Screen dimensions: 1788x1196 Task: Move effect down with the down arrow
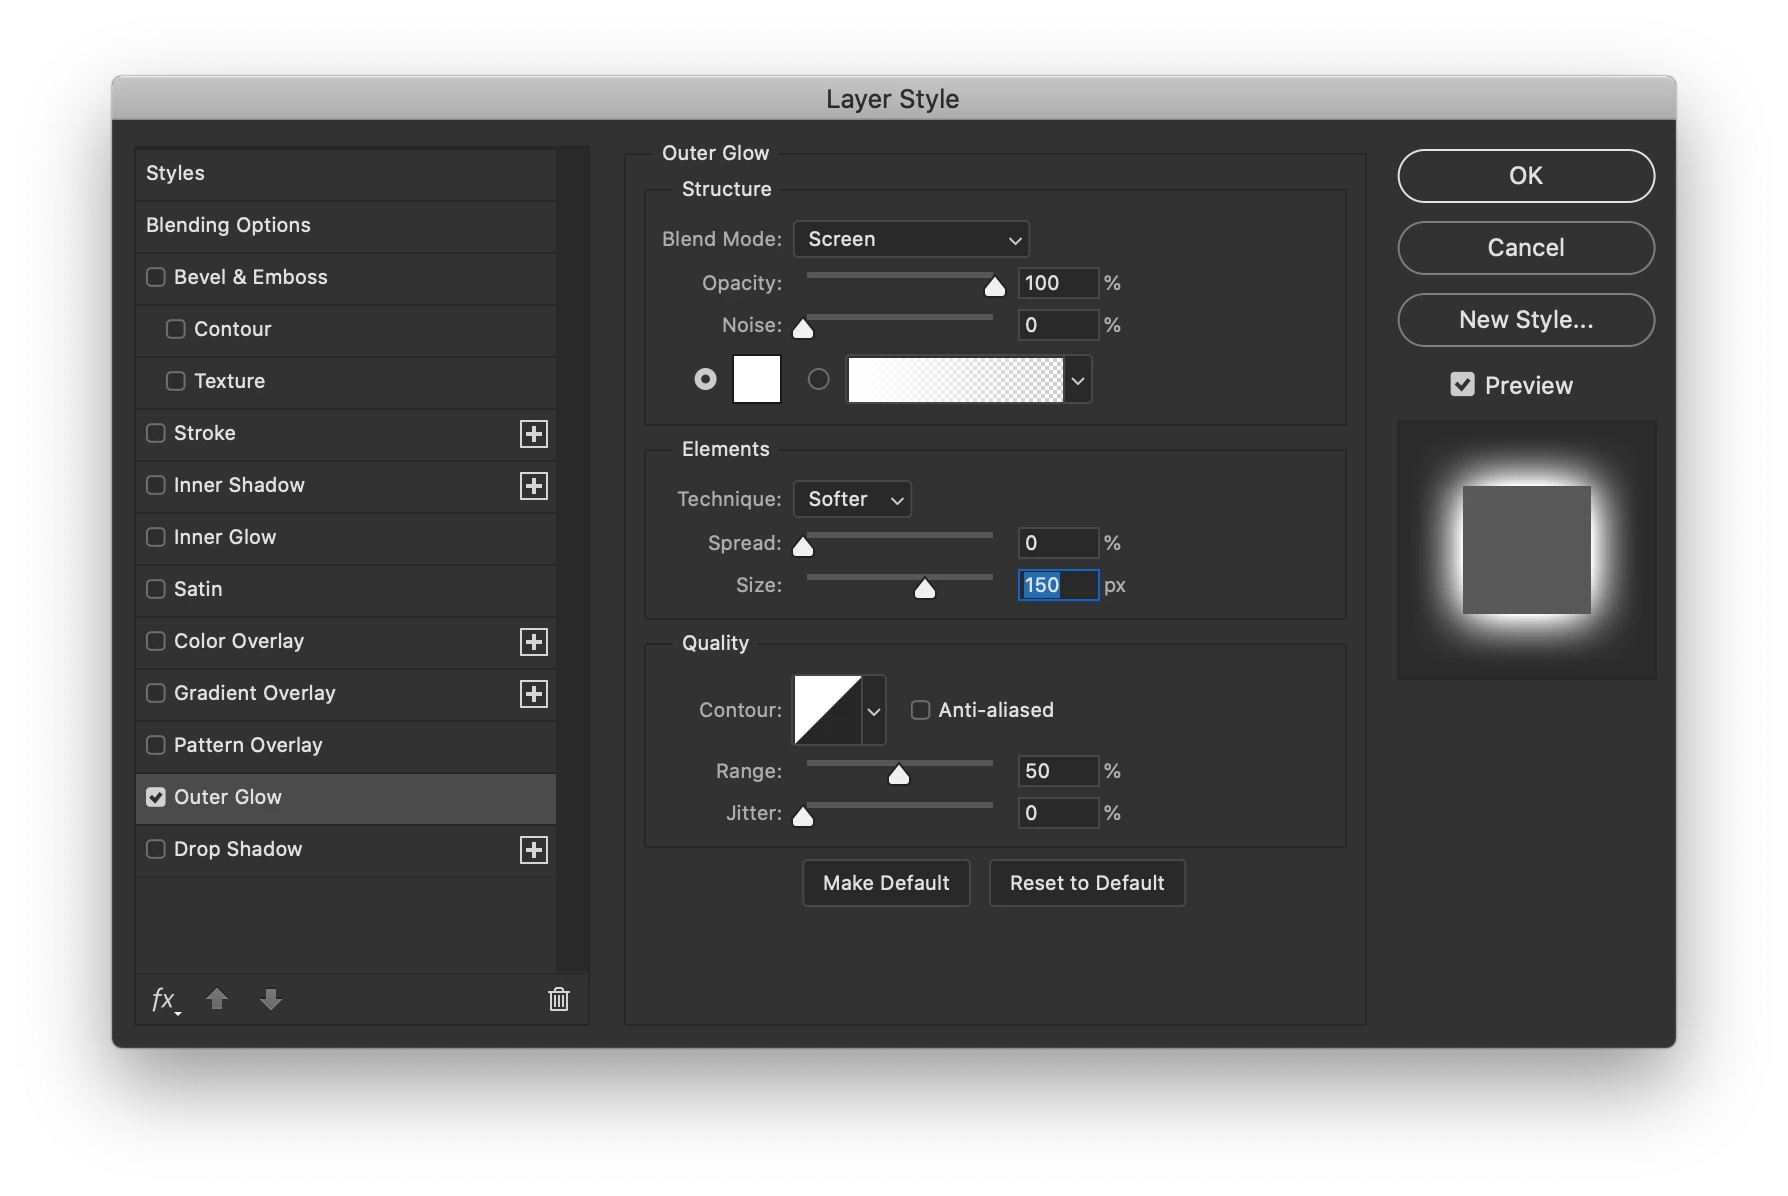(x=271, y=999)
